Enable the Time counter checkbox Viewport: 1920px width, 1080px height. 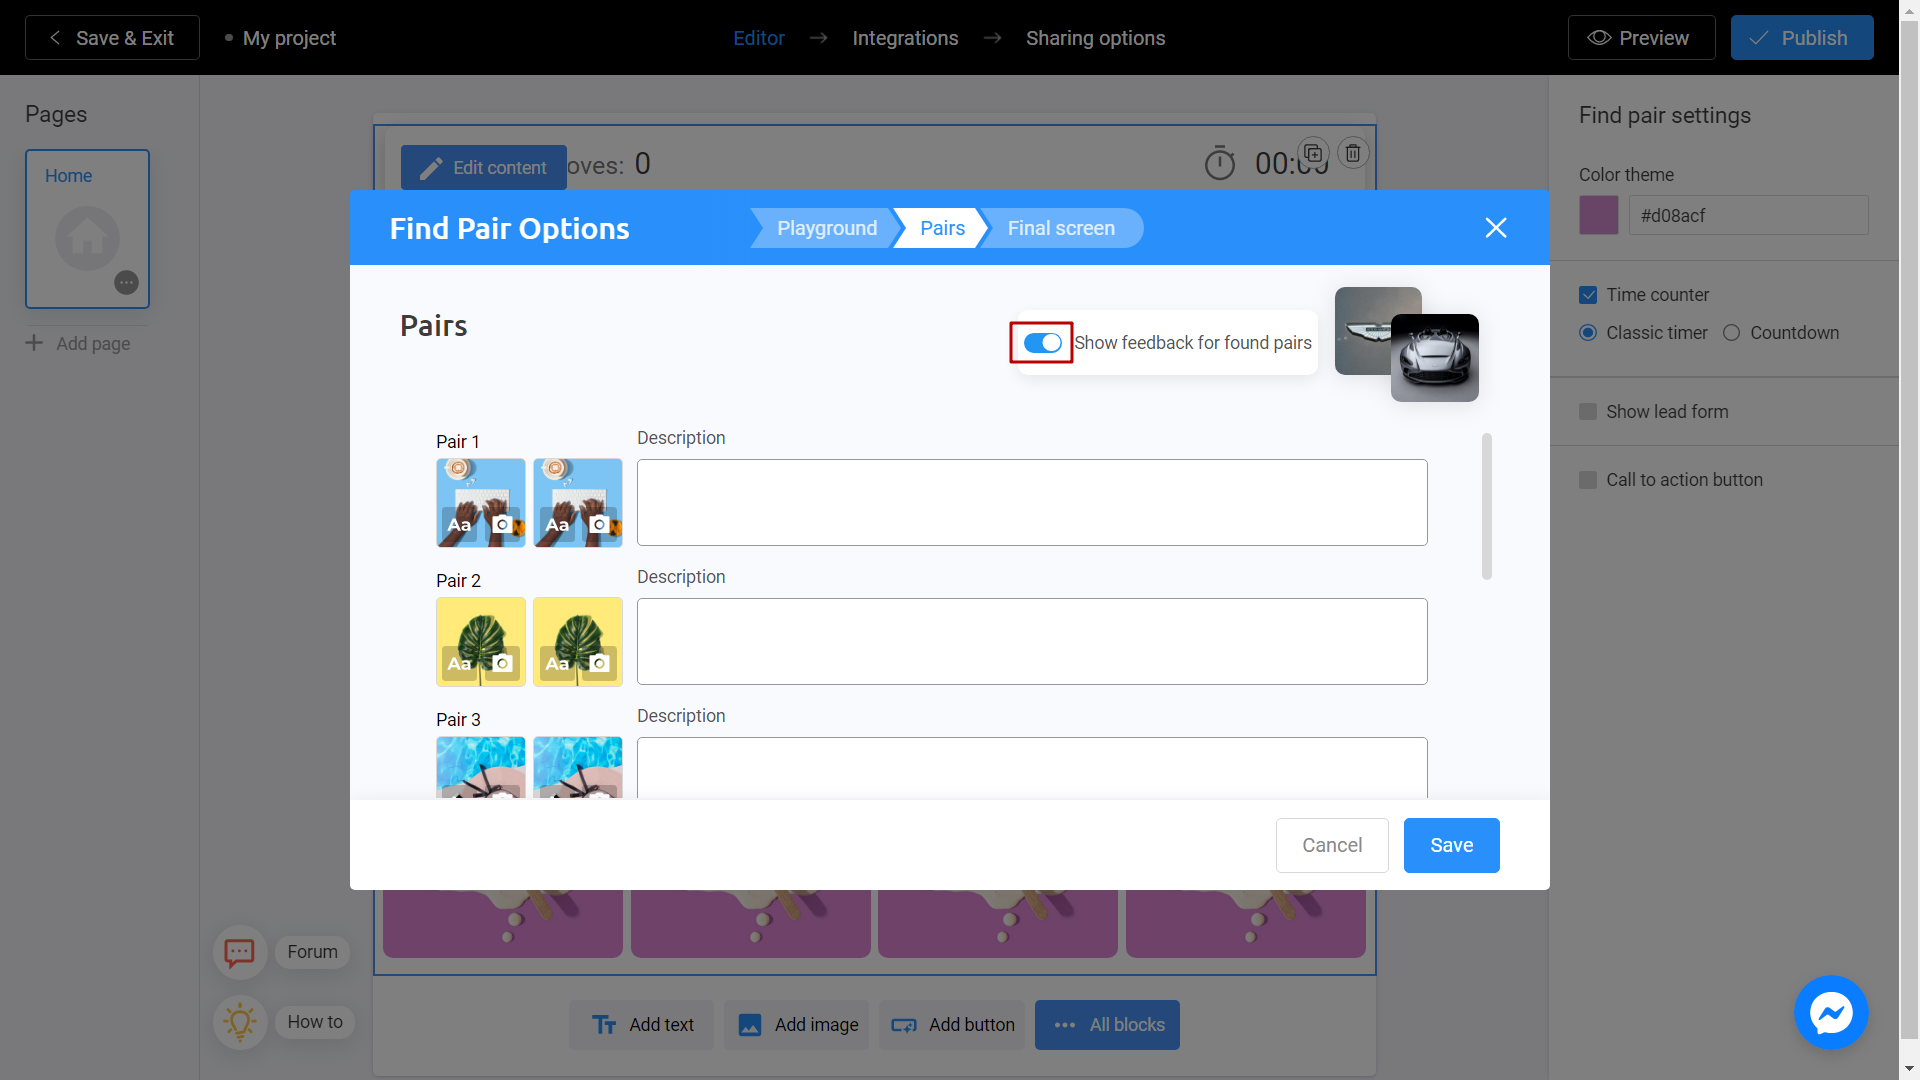coord(1588,294)
